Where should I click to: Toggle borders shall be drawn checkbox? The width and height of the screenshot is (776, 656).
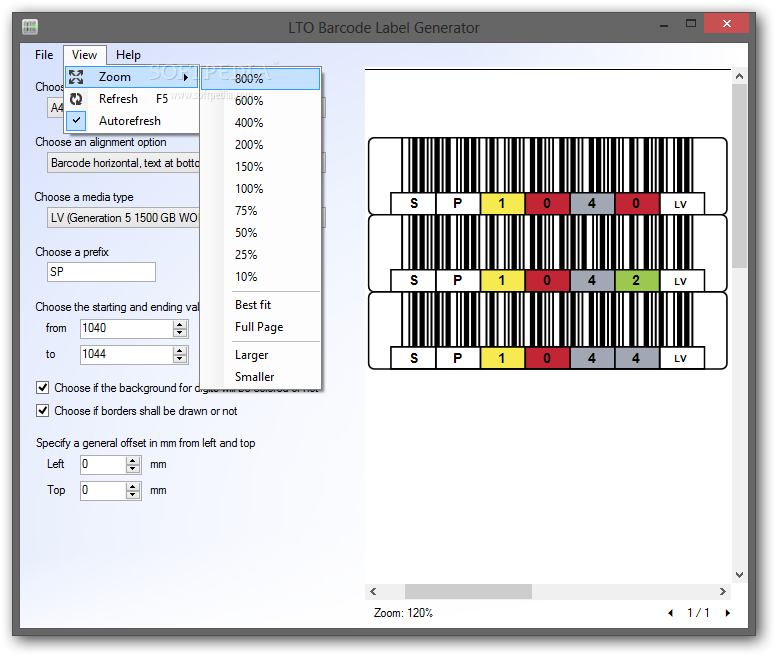click(x=43, y=411)
